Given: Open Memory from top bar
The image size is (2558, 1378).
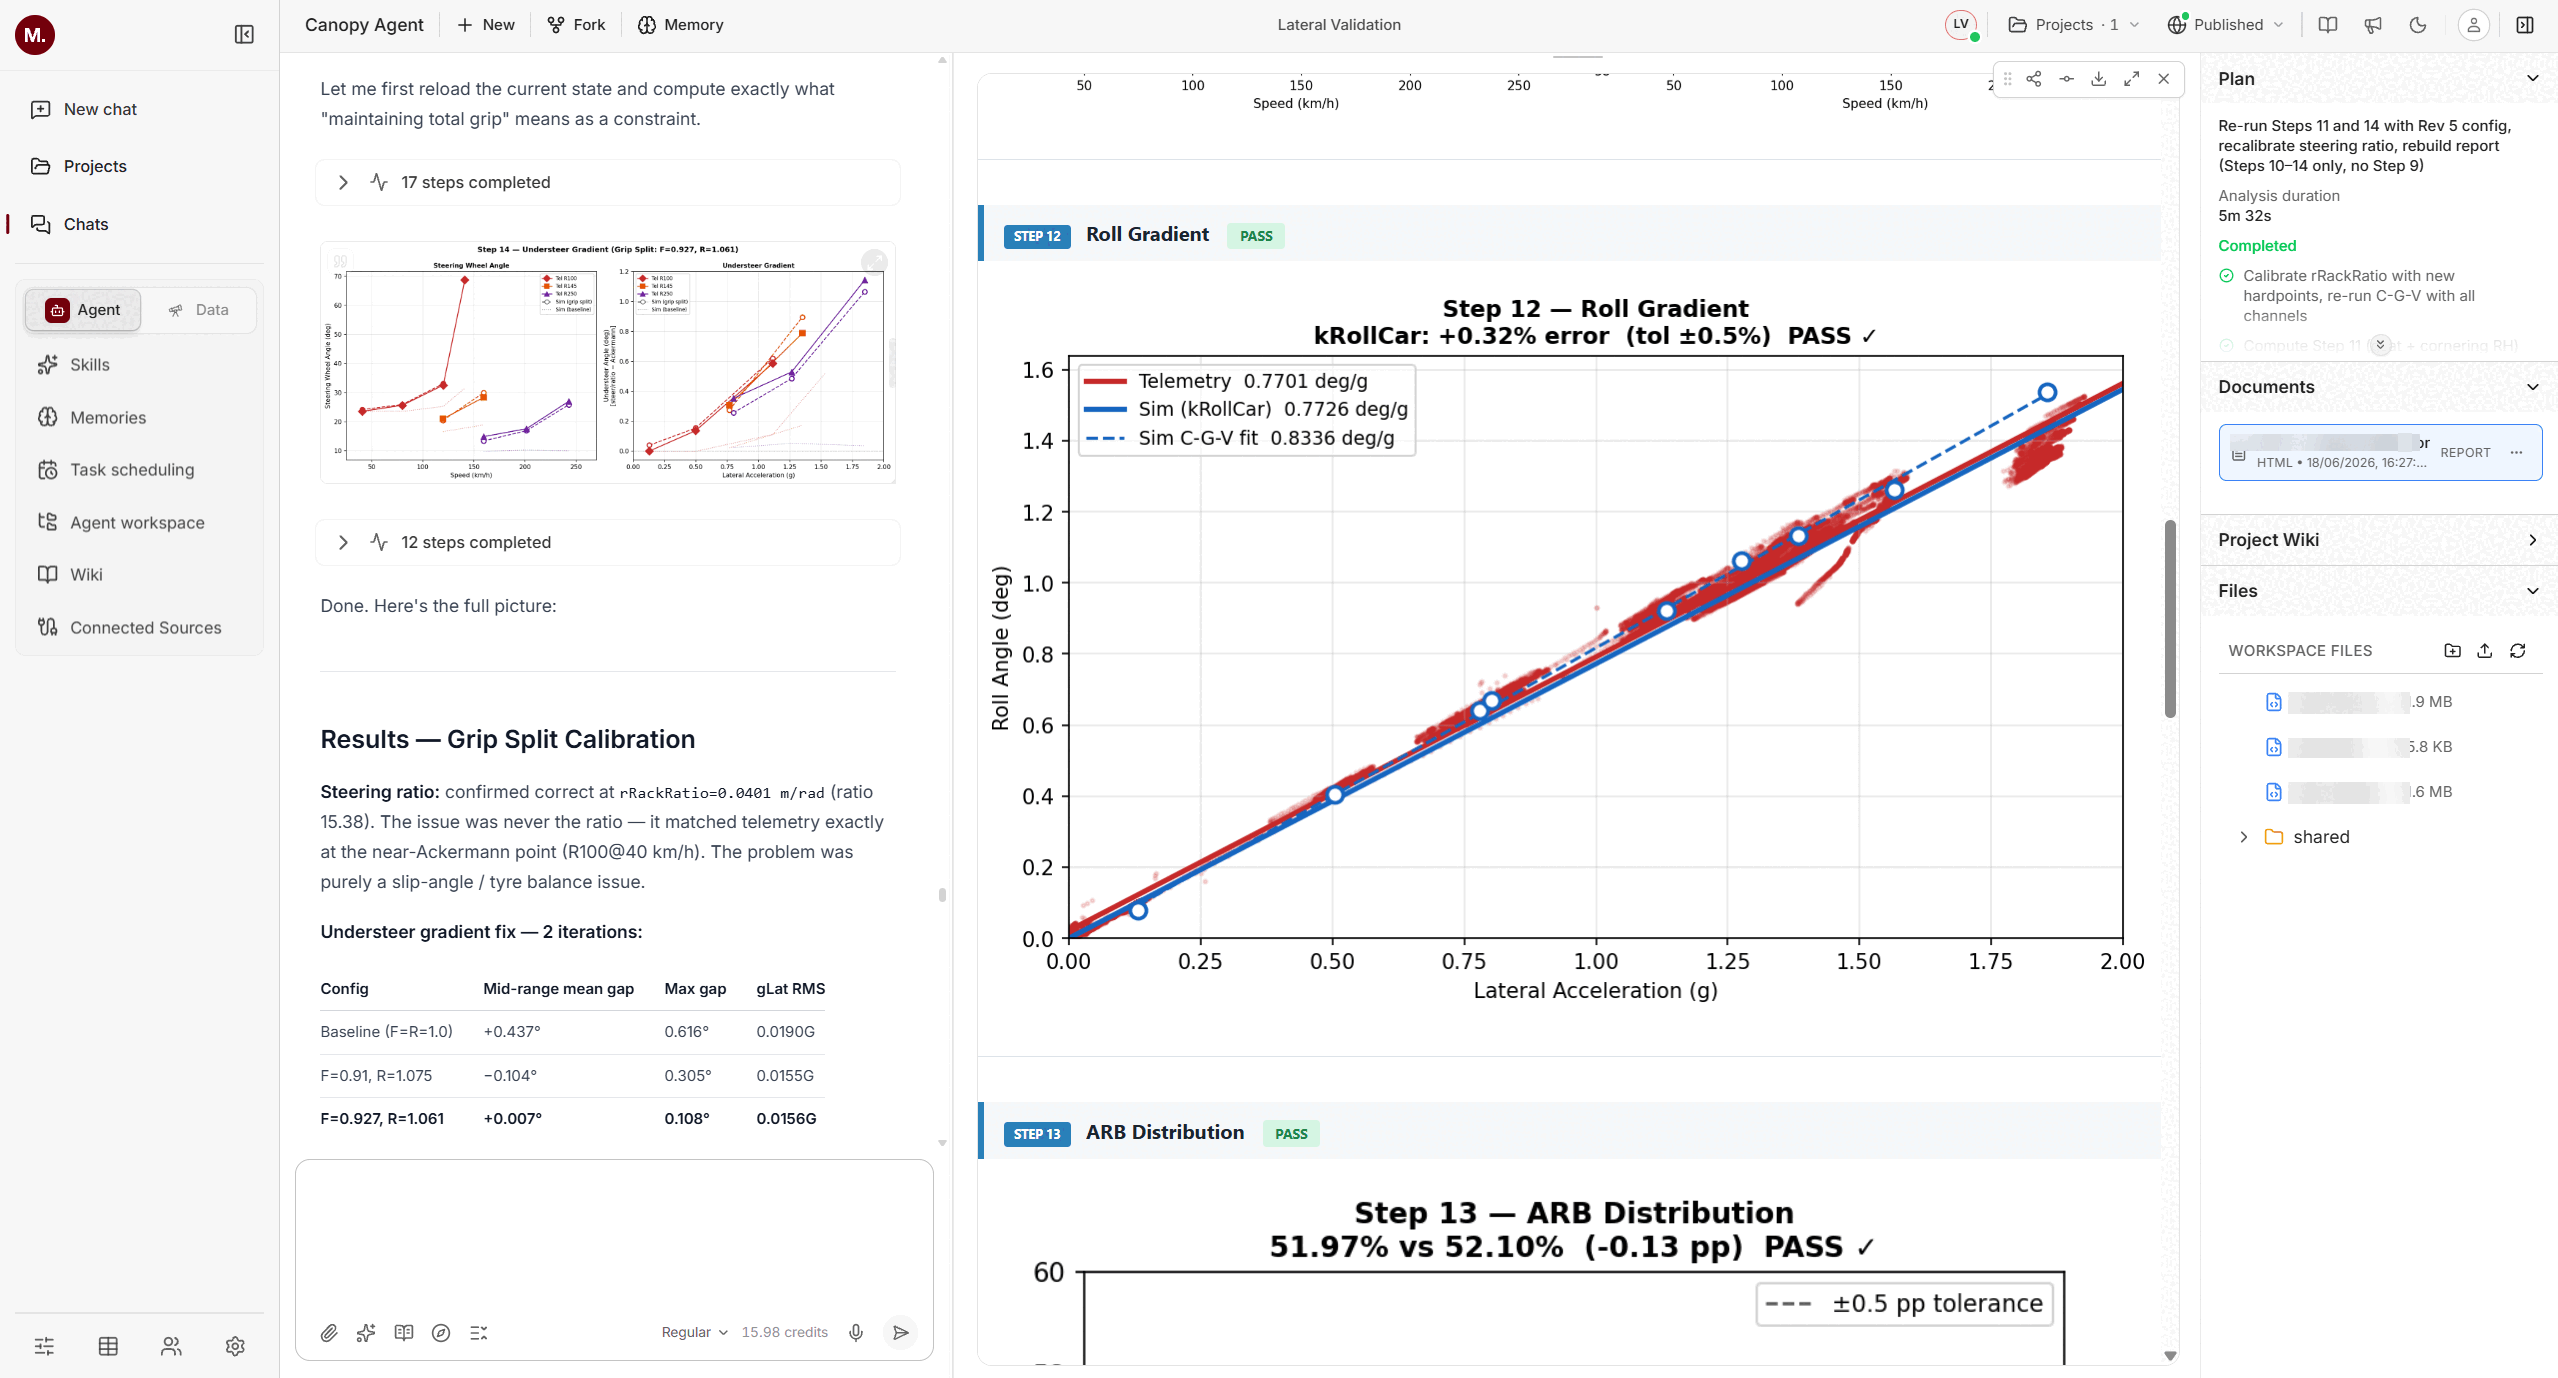Looking at the screenshot, I should pyautogui.click(x=681, y=25).
